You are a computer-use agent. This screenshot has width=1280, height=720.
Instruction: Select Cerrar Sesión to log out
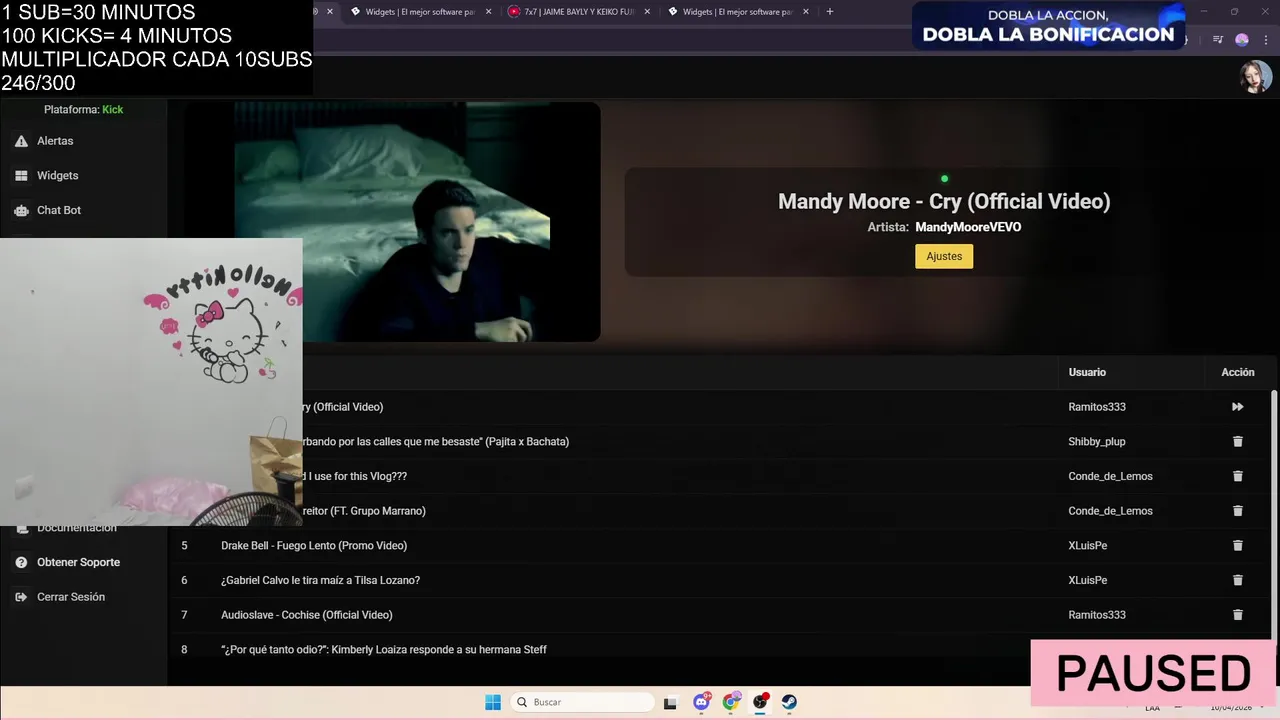click(x=70, y=597)
